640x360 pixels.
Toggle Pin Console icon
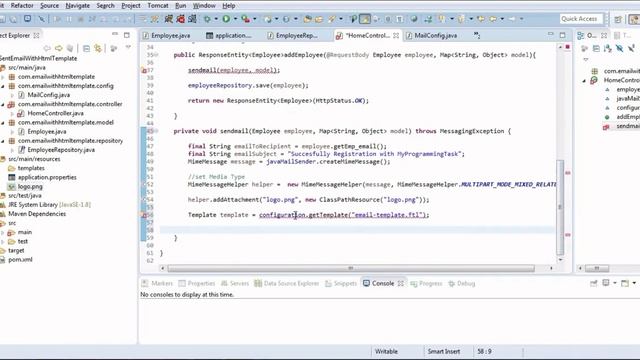tap(594, 283)
